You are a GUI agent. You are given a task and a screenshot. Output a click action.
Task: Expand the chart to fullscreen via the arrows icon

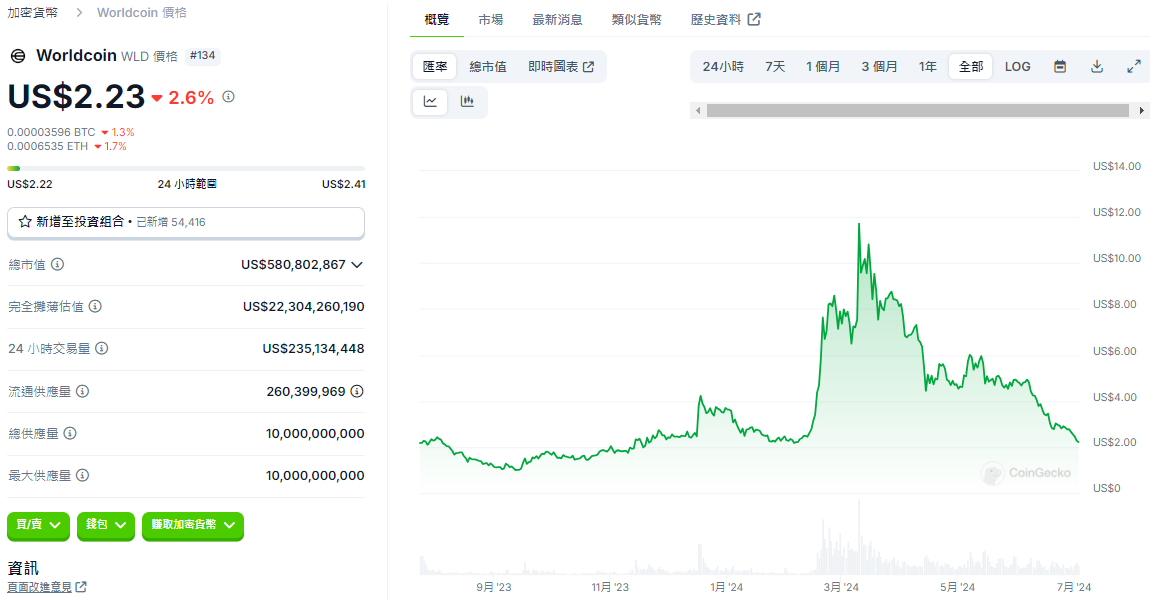(x=1133, y=65)
